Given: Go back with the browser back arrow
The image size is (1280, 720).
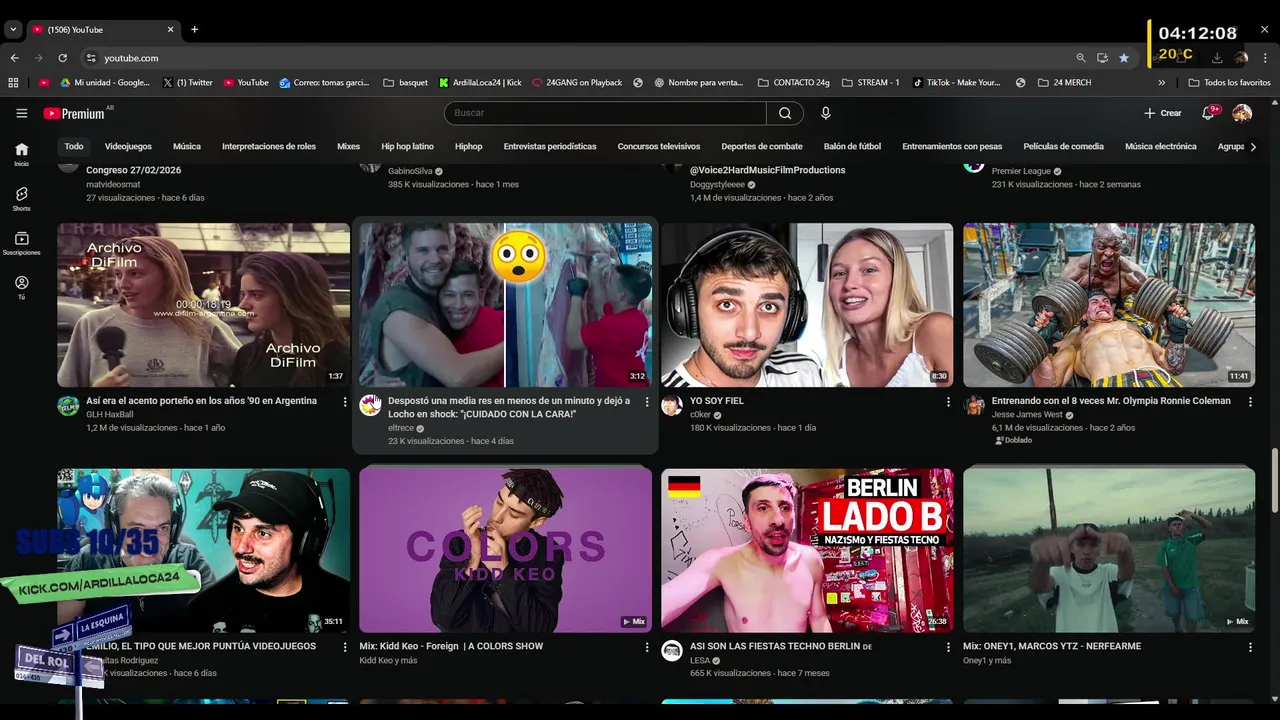Looking at the screenshot, I should 14,58.
